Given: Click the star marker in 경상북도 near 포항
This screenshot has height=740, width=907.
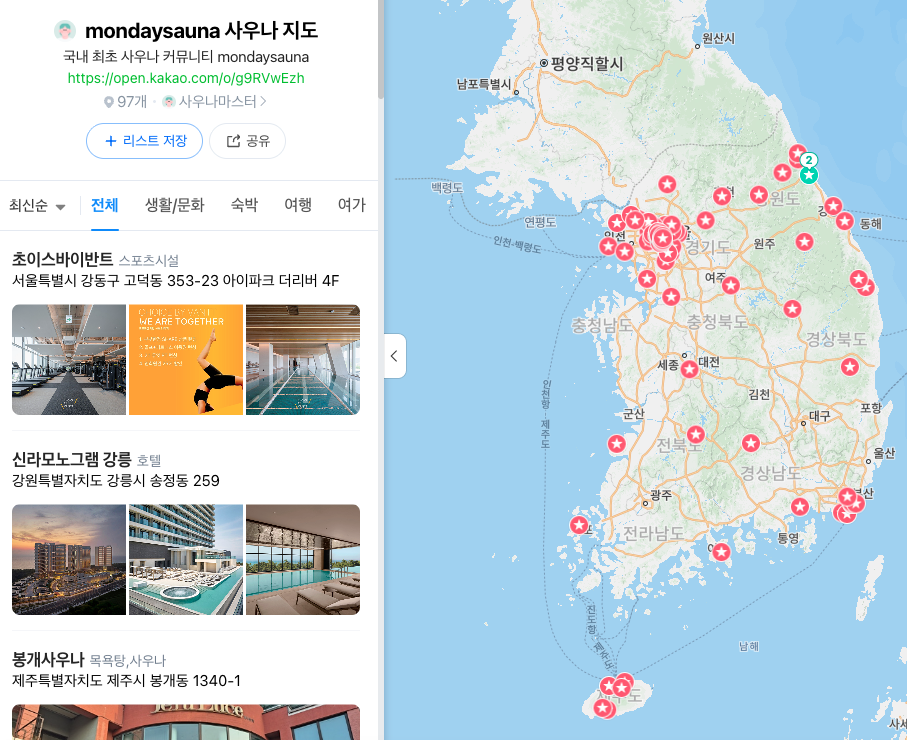Looking at the screenshot, I should (850, 366).
